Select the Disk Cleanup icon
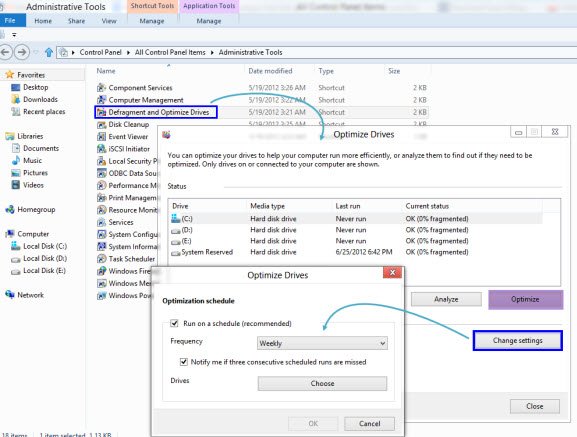 (x=102, y=125)
